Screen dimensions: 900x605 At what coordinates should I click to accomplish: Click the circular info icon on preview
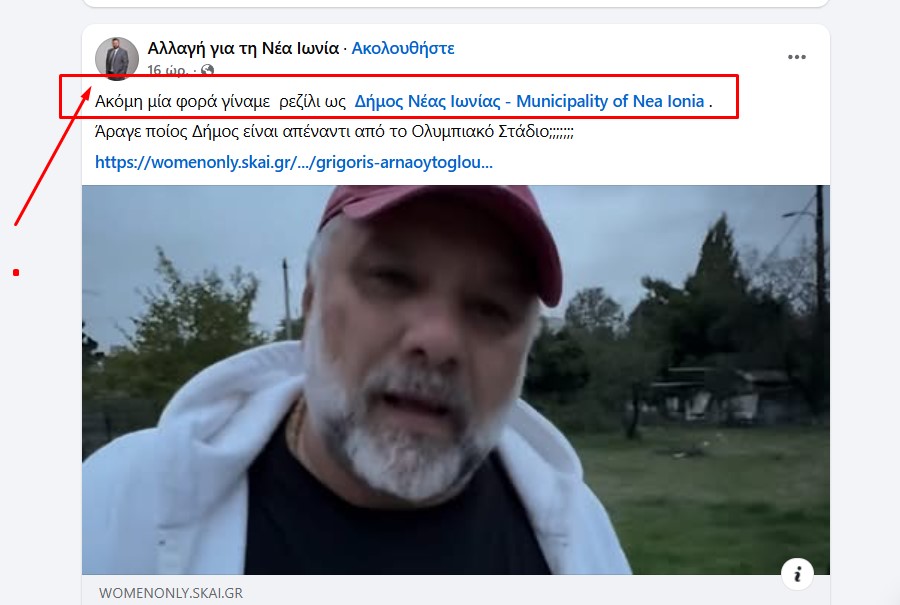tap(797, 573)
